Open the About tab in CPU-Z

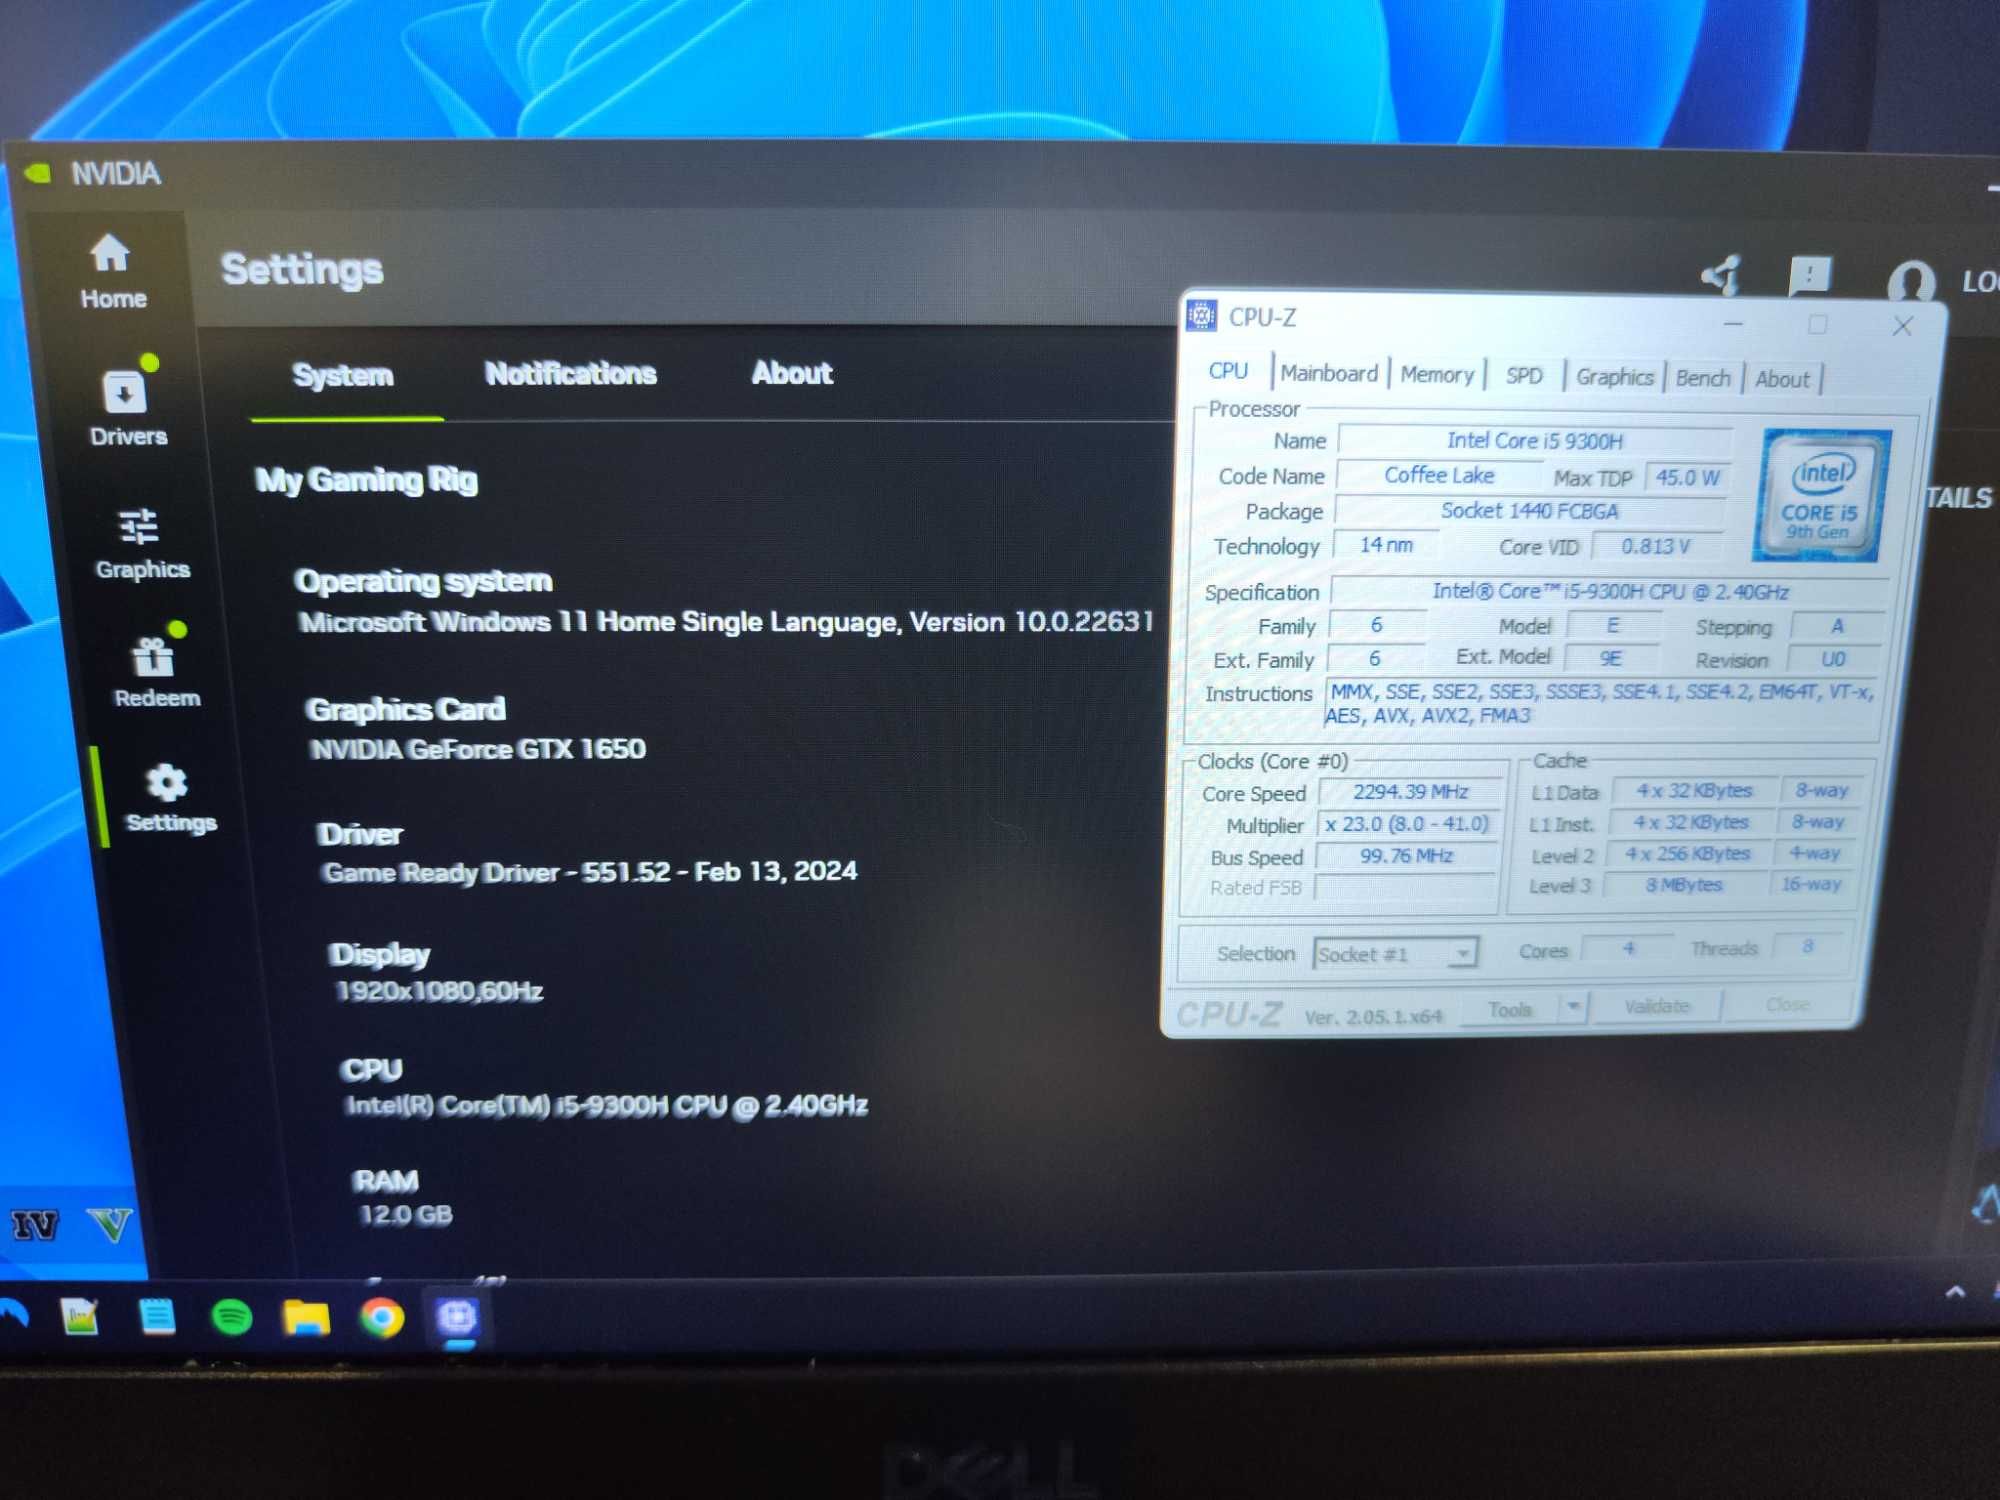point(1782,379)
